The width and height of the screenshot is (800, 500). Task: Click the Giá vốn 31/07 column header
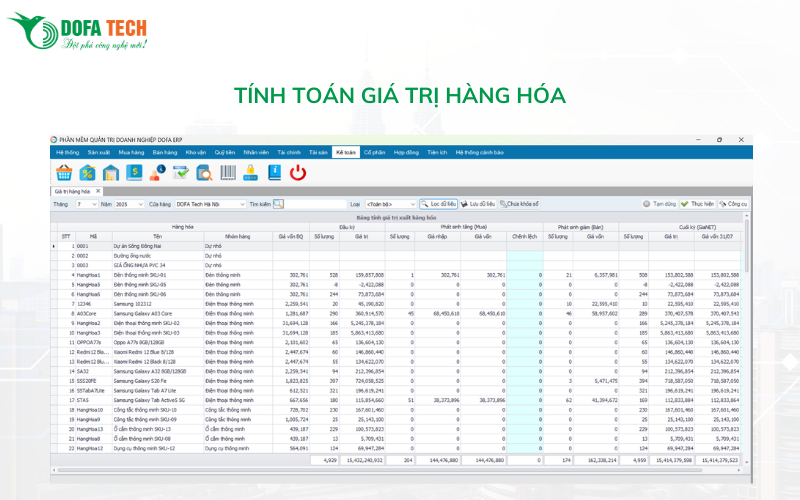point(717,236)
